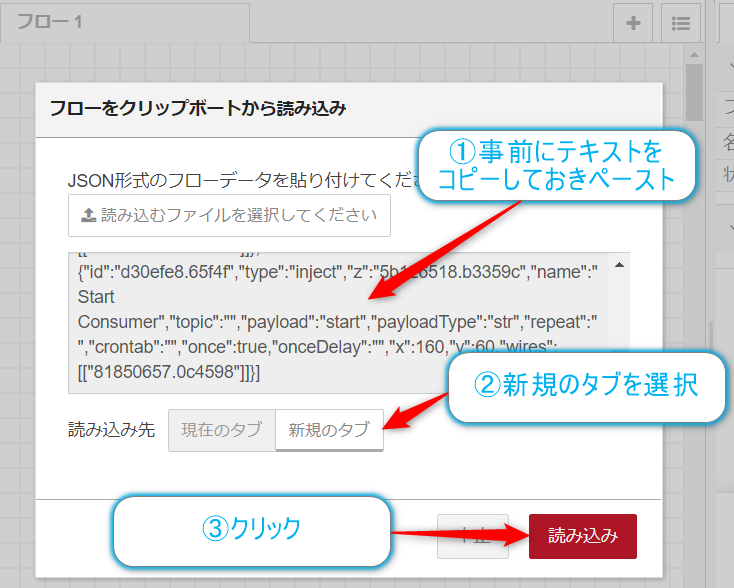This screenshot has height=588, width=734.
Task: Click the red 読み込み import button
Action: (582, 536)
